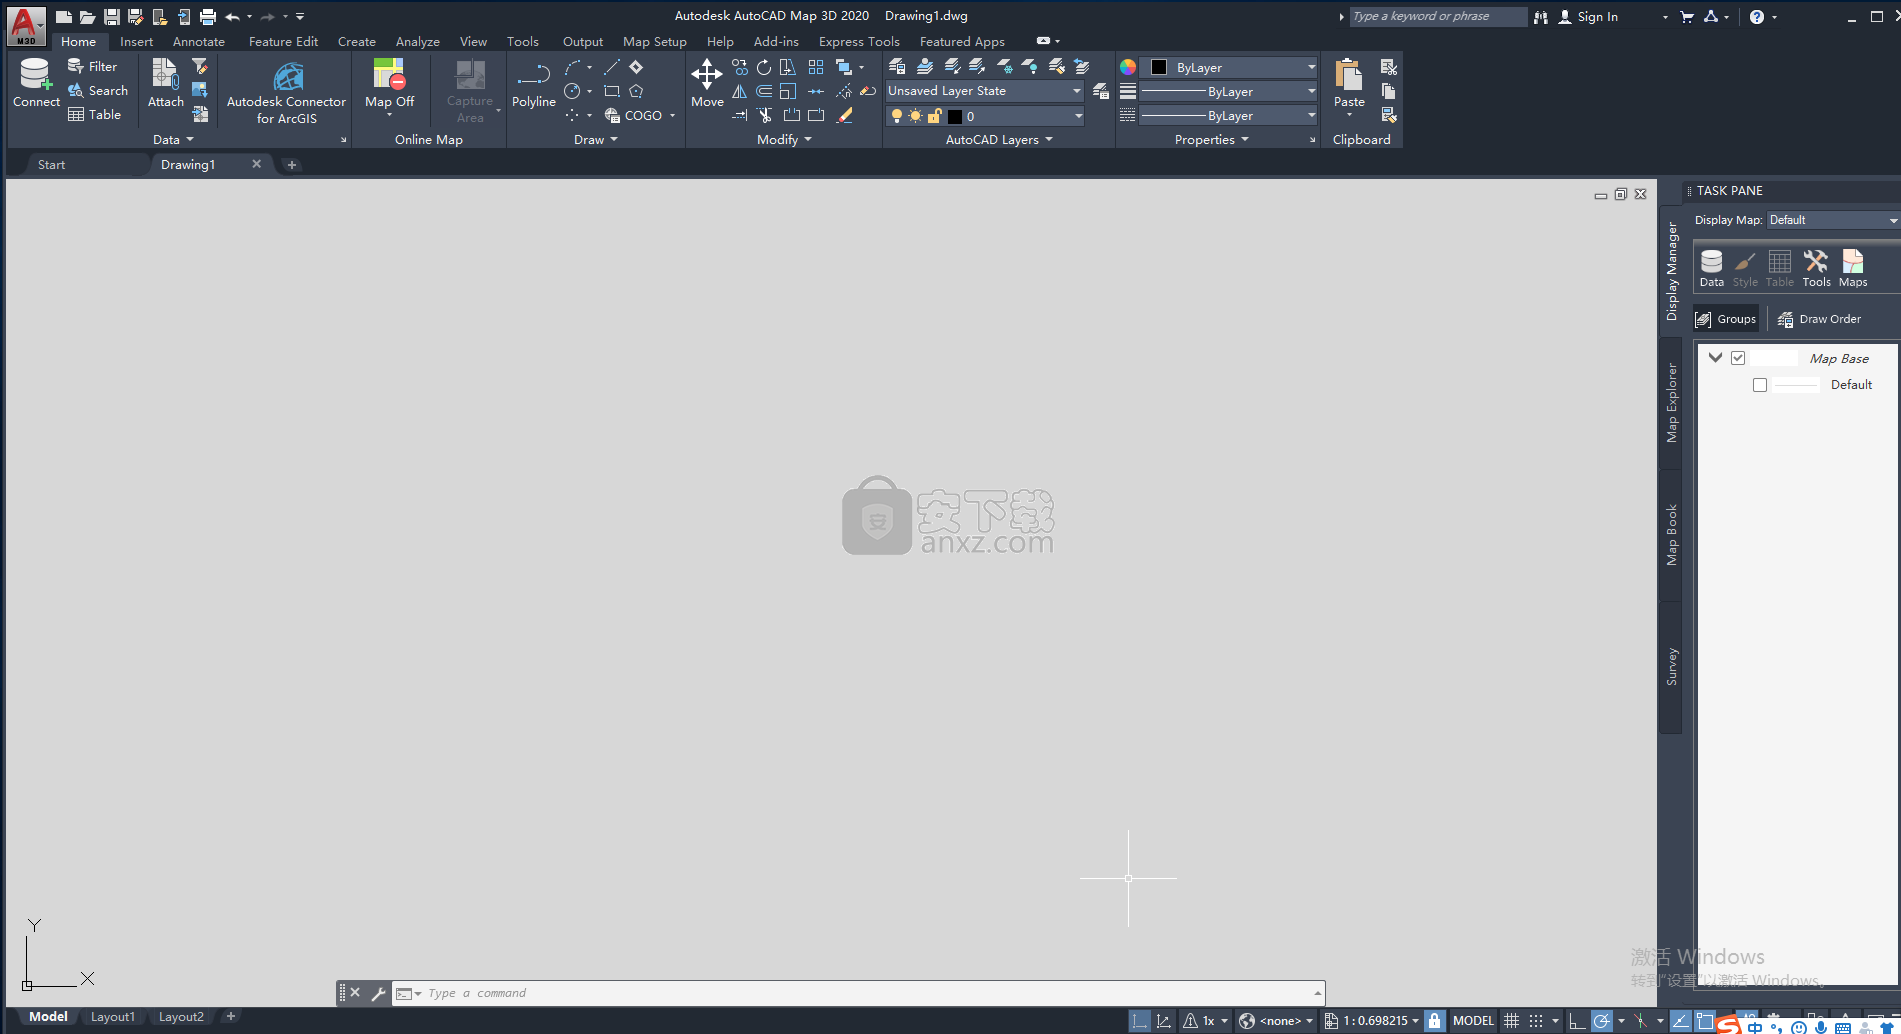Switch to Feature Edit ribbon tab
The image size is (1901, 1034).
[x=283, y=42]
